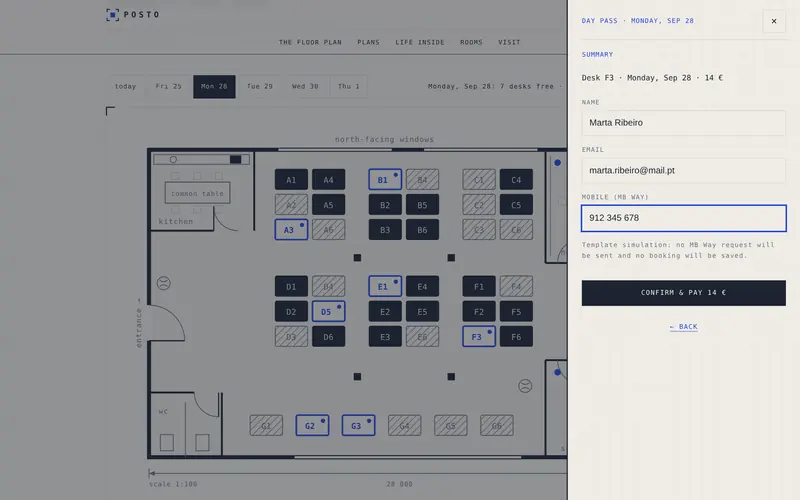Viewport: 800px width, 500px height.
Task: Click the plant icon near entrance
Action: pyautogui.click(x=163, y=283)
